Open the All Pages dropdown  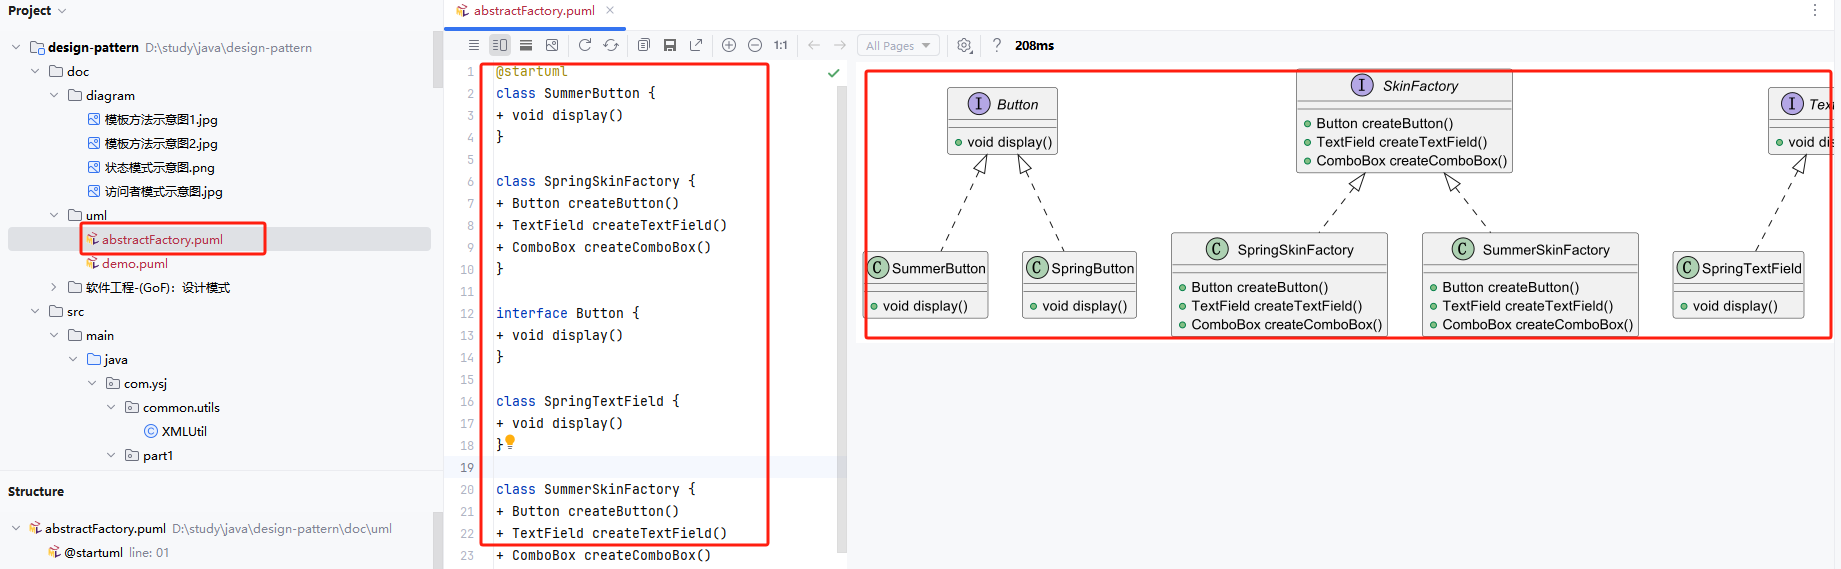[897, 45]
